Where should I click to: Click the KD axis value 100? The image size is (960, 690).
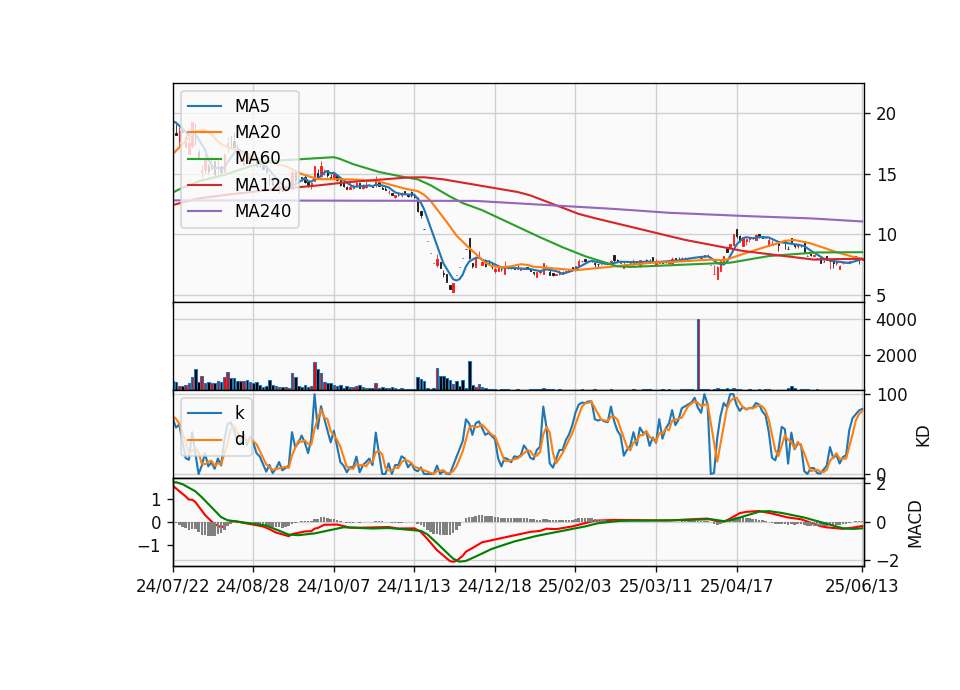pos(892,395)
